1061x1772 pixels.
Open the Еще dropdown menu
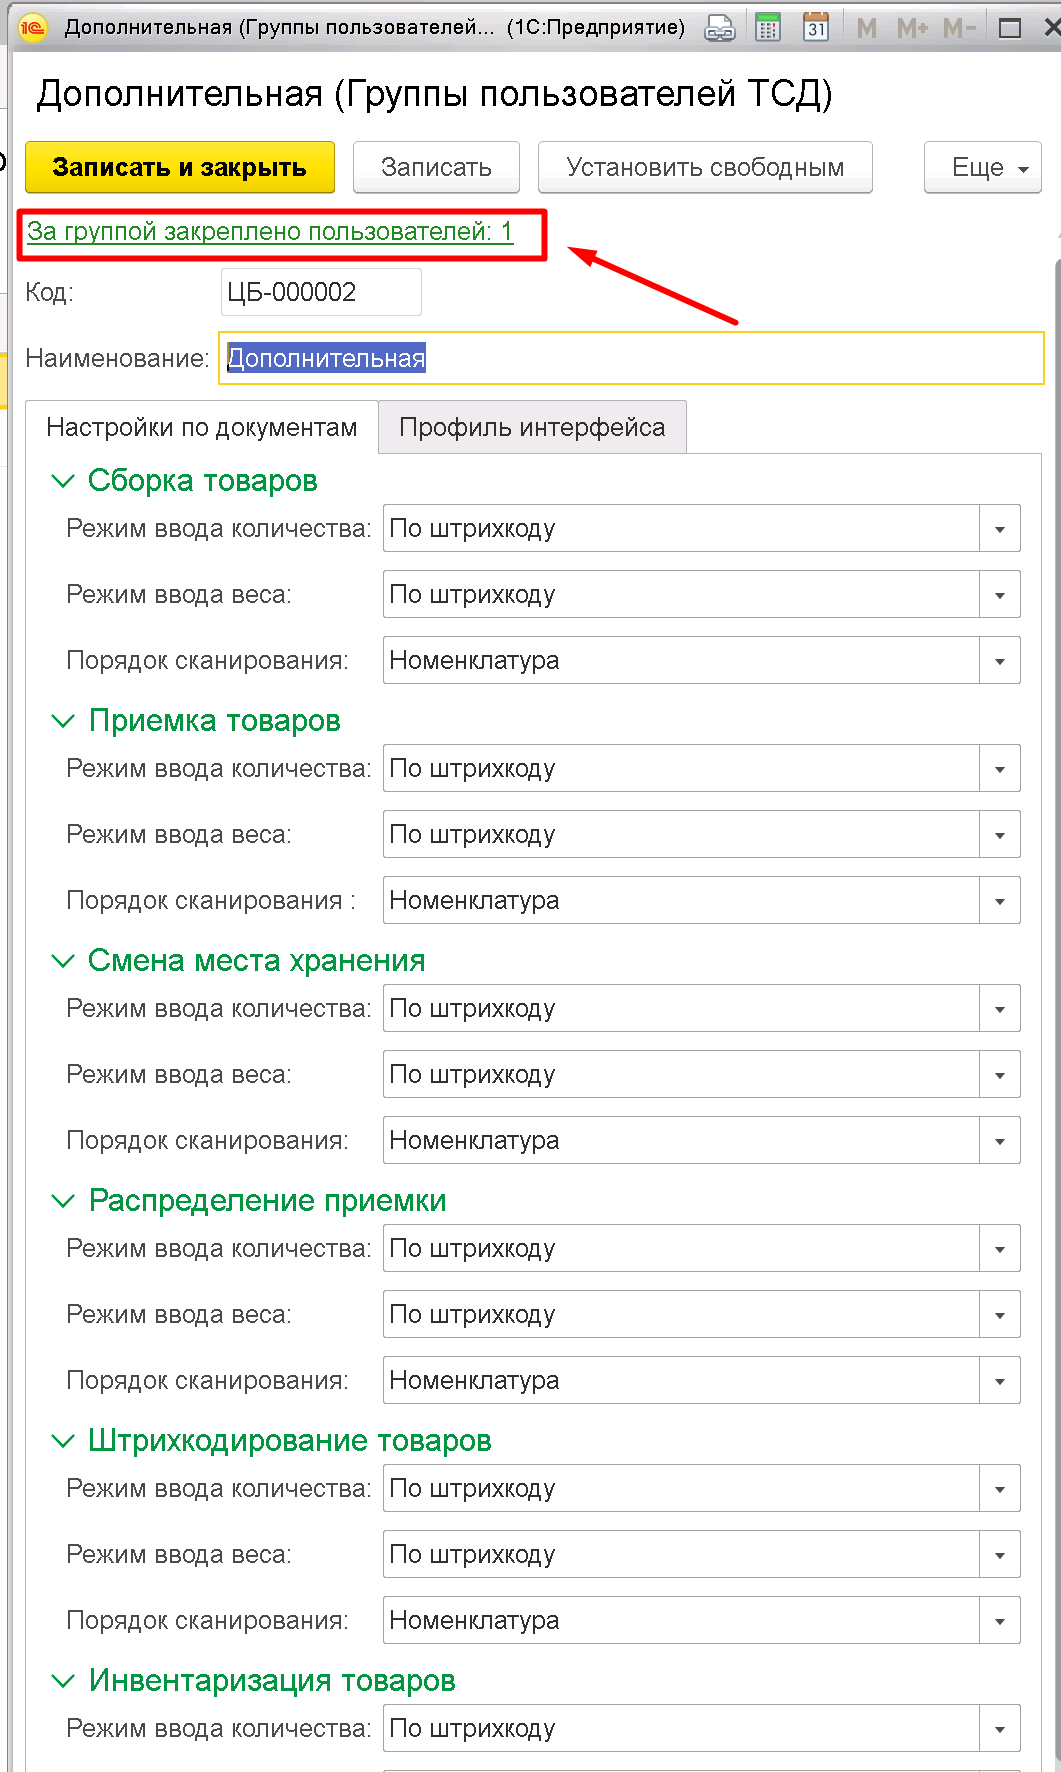click(x=983, y=167)
